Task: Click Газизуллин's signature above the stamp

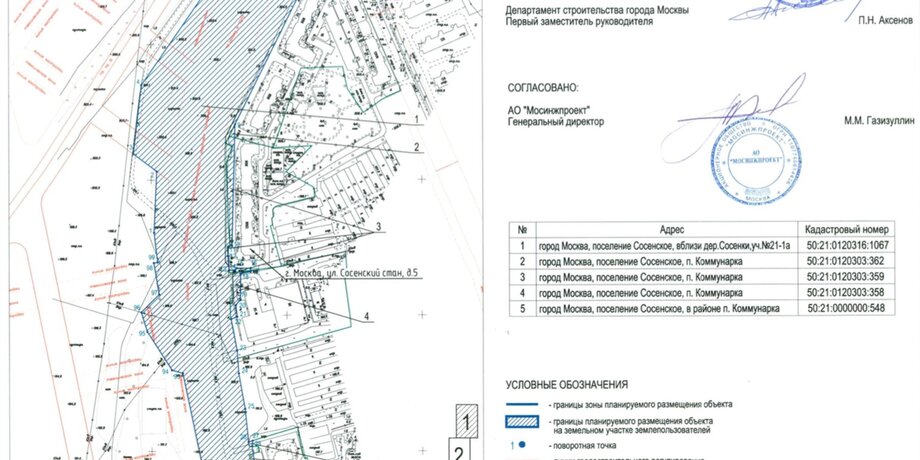Action: tap(740, 112)
